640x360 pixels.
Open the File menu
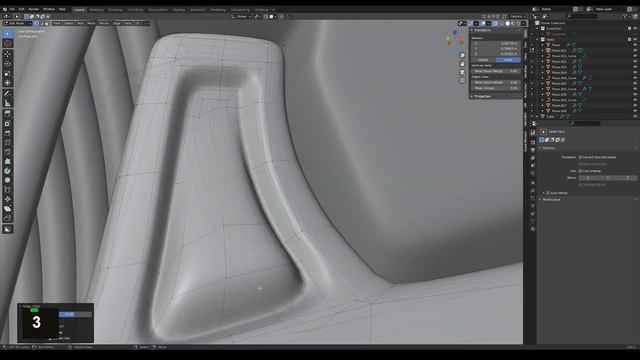pyautogui.click(x=12, y=9)
